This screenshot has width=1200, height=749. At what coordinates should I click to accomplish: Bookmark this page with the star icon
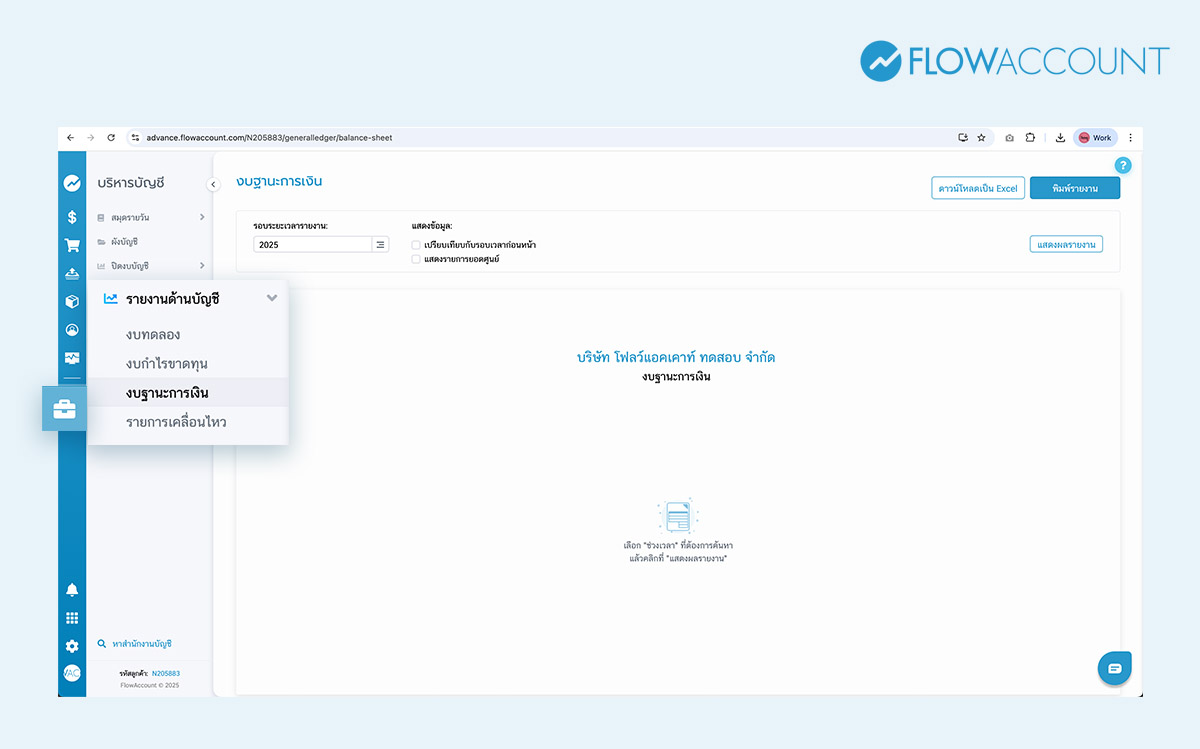[981, 138]
